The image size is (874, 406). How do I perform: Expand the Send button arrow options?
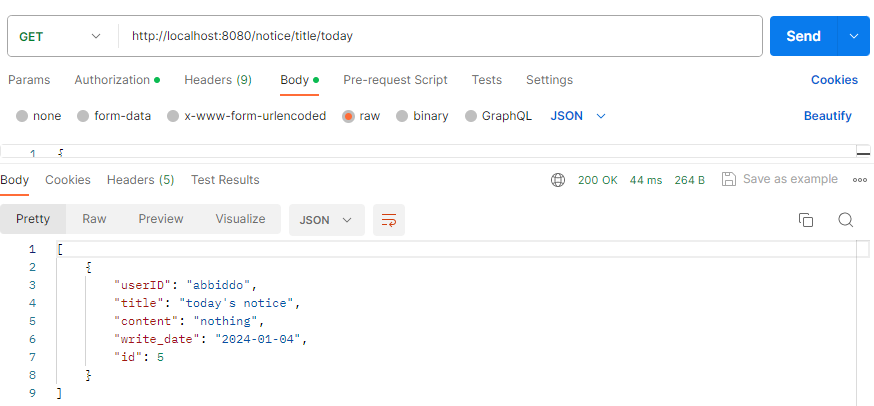point(854,36)
